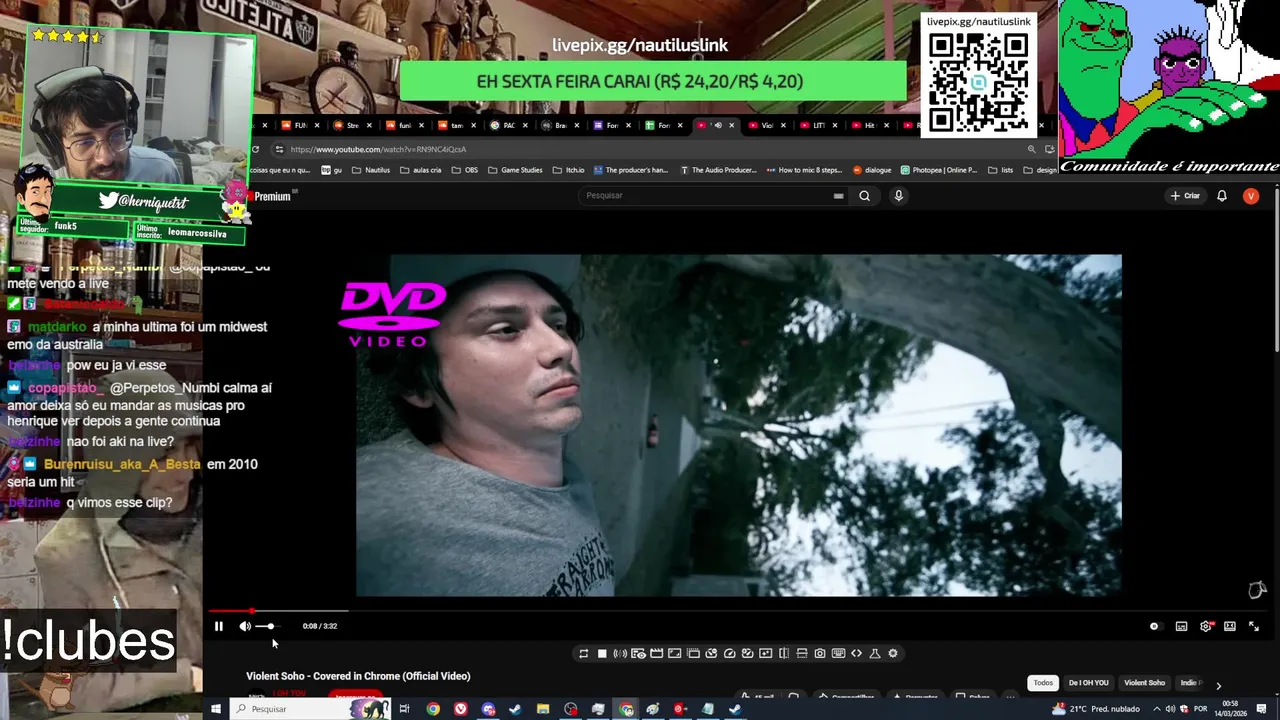Open the player settings gear menu
This screenshot has height=720, width=1280.
(x=1206, y=626)
